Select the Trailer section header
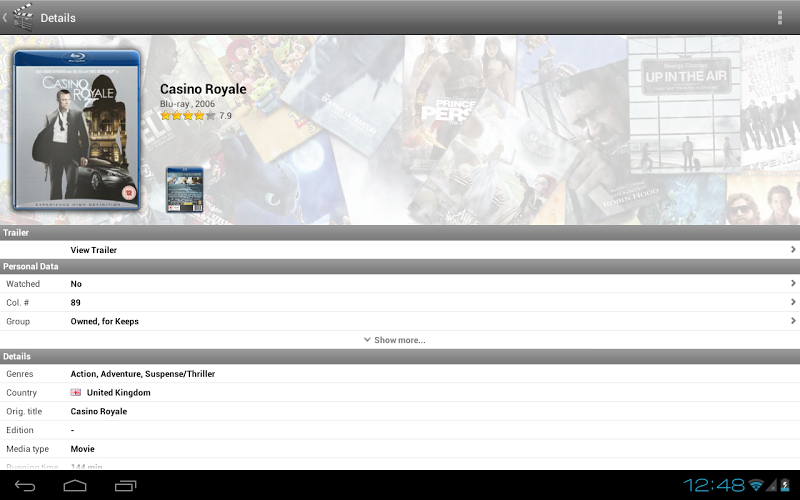This screenshot has width=800, height=500. (x=400, y=233)
